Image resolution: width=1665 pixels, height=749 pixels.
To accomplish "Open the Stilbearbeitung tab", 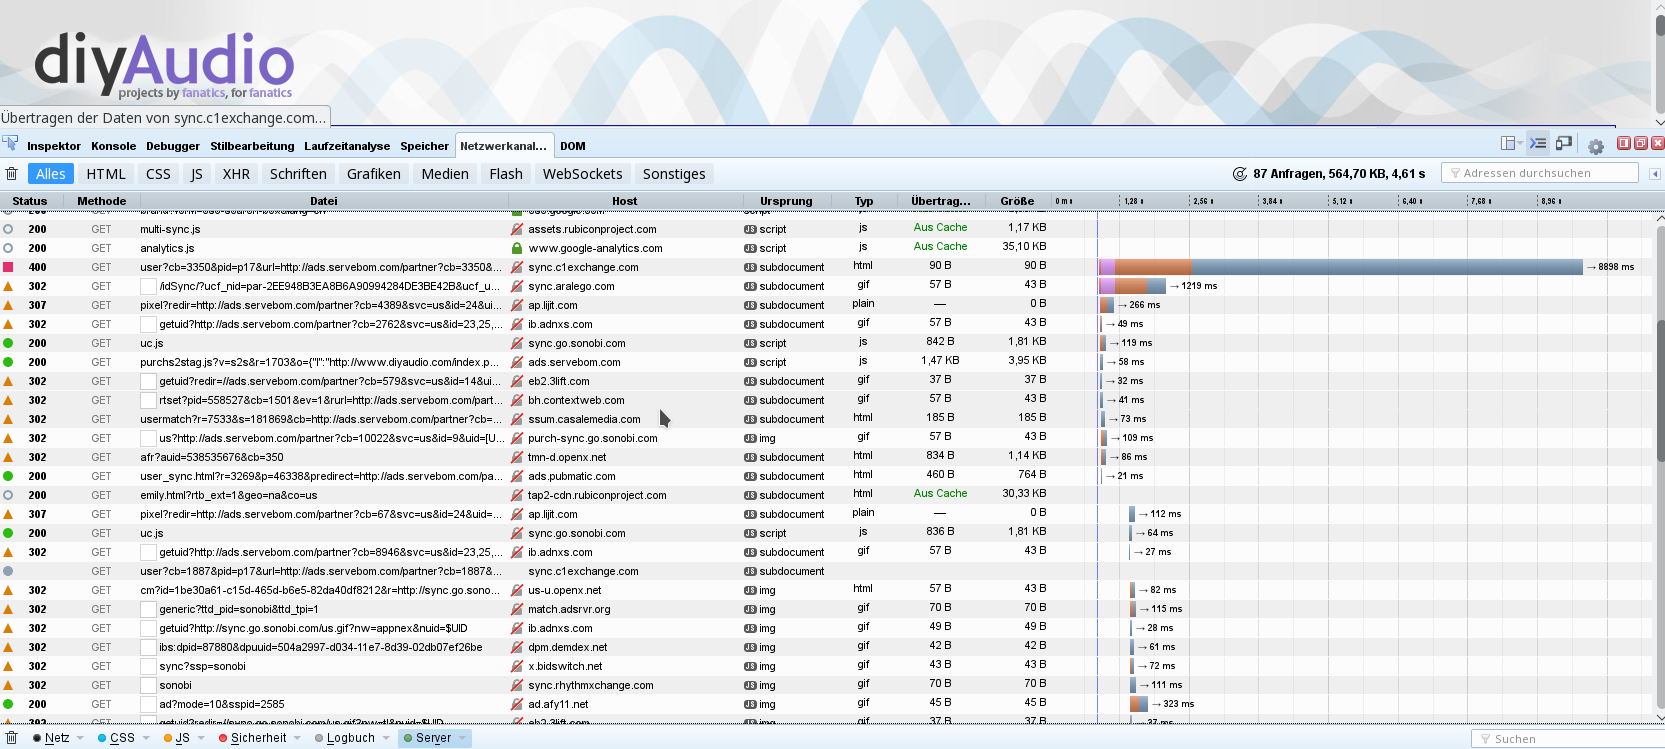I will (252, 146).
